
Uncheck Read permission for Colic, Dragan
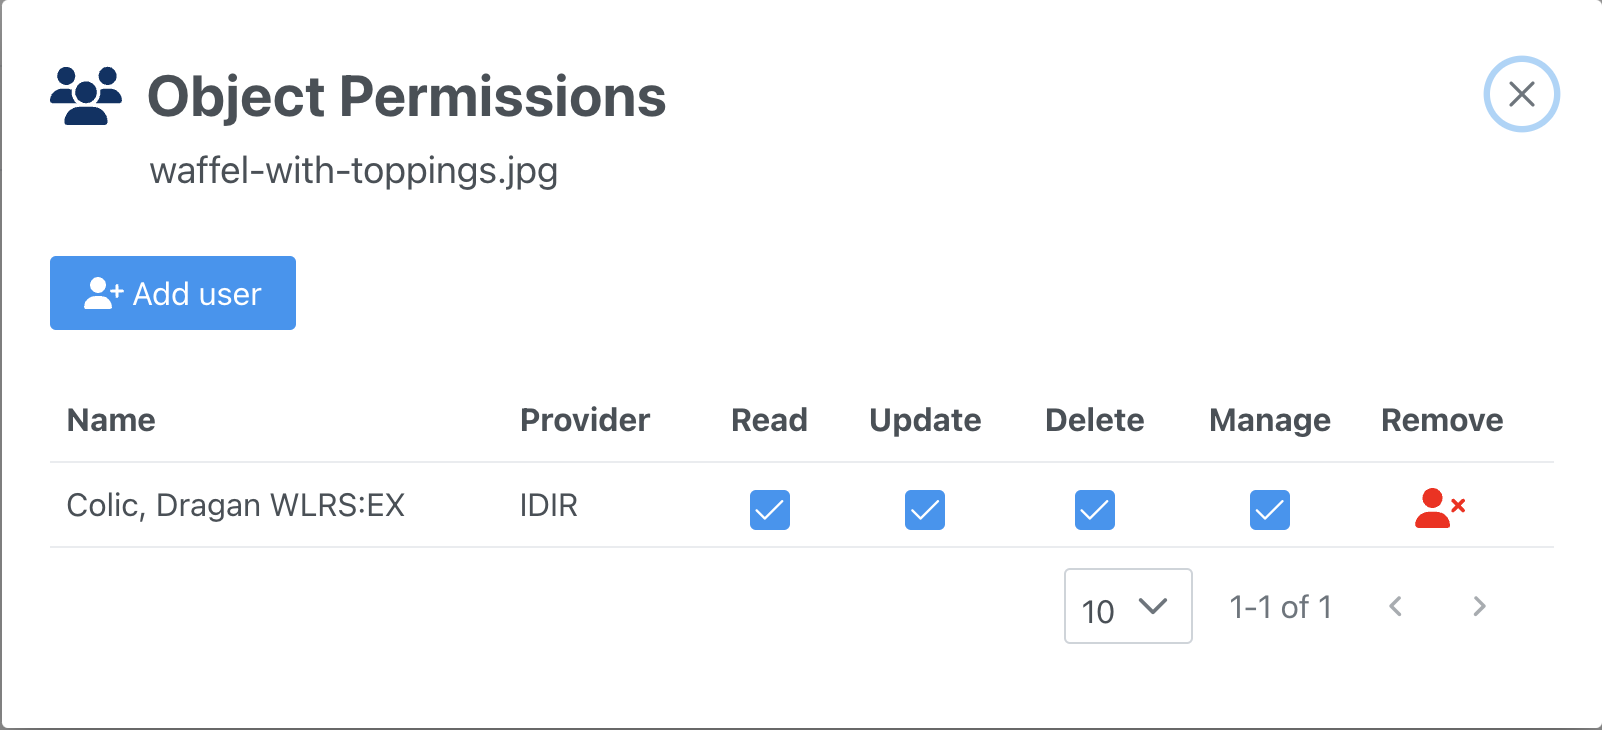click(x=770, y=510)
